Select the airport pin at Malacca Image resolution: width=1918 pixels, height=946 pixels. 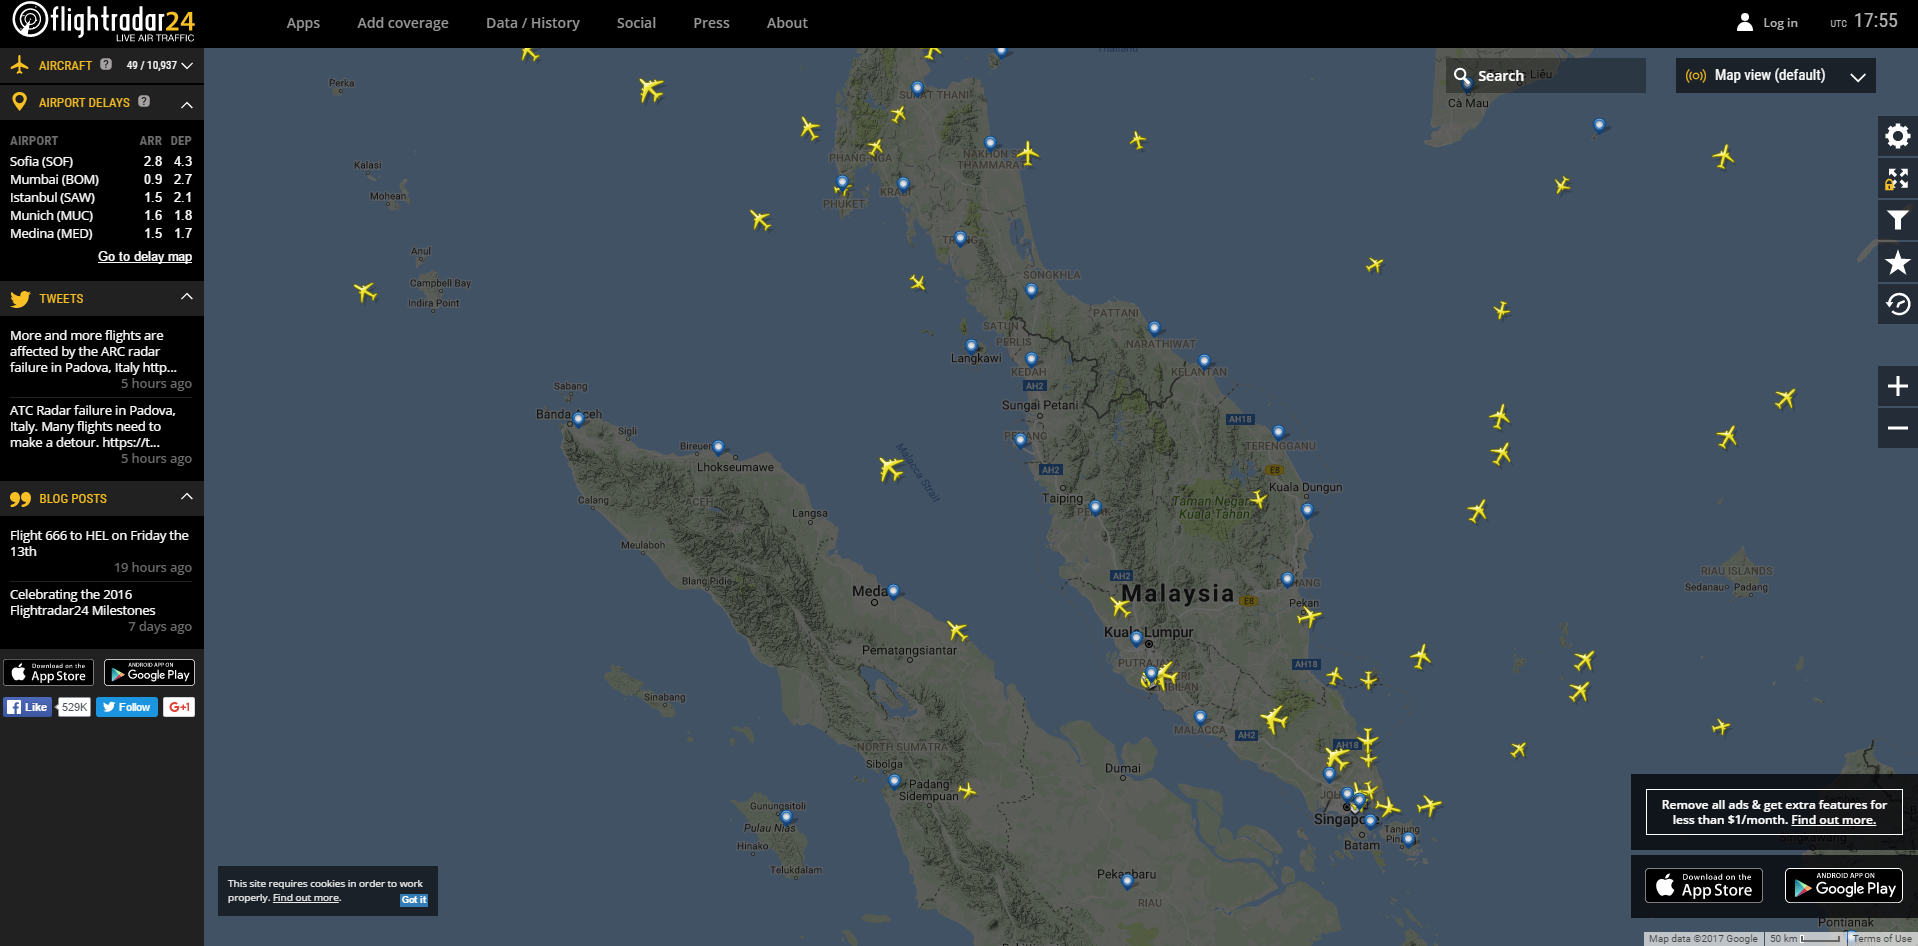click(x=1200, y=717)
